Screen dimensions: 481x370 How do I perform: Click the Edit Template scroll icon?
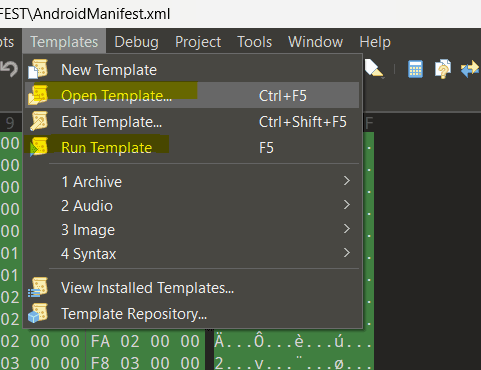38,121
